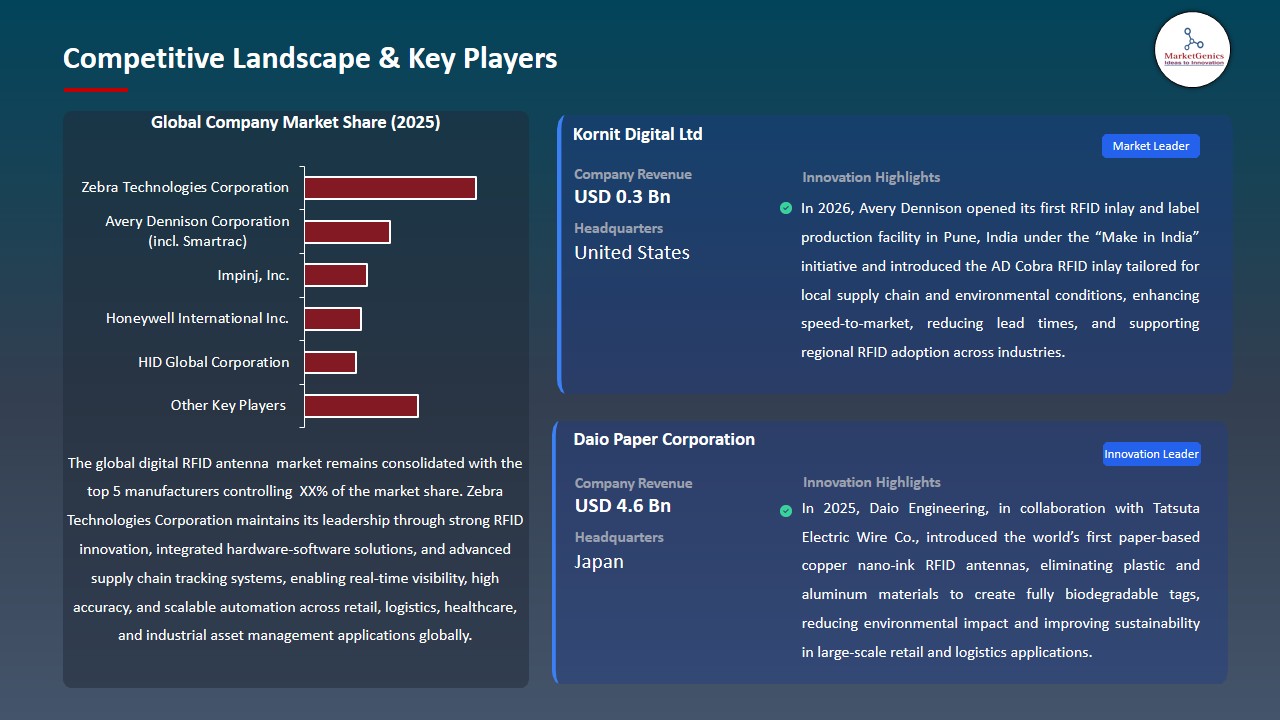Click the Japan headquarters value

tap(599, 562)
